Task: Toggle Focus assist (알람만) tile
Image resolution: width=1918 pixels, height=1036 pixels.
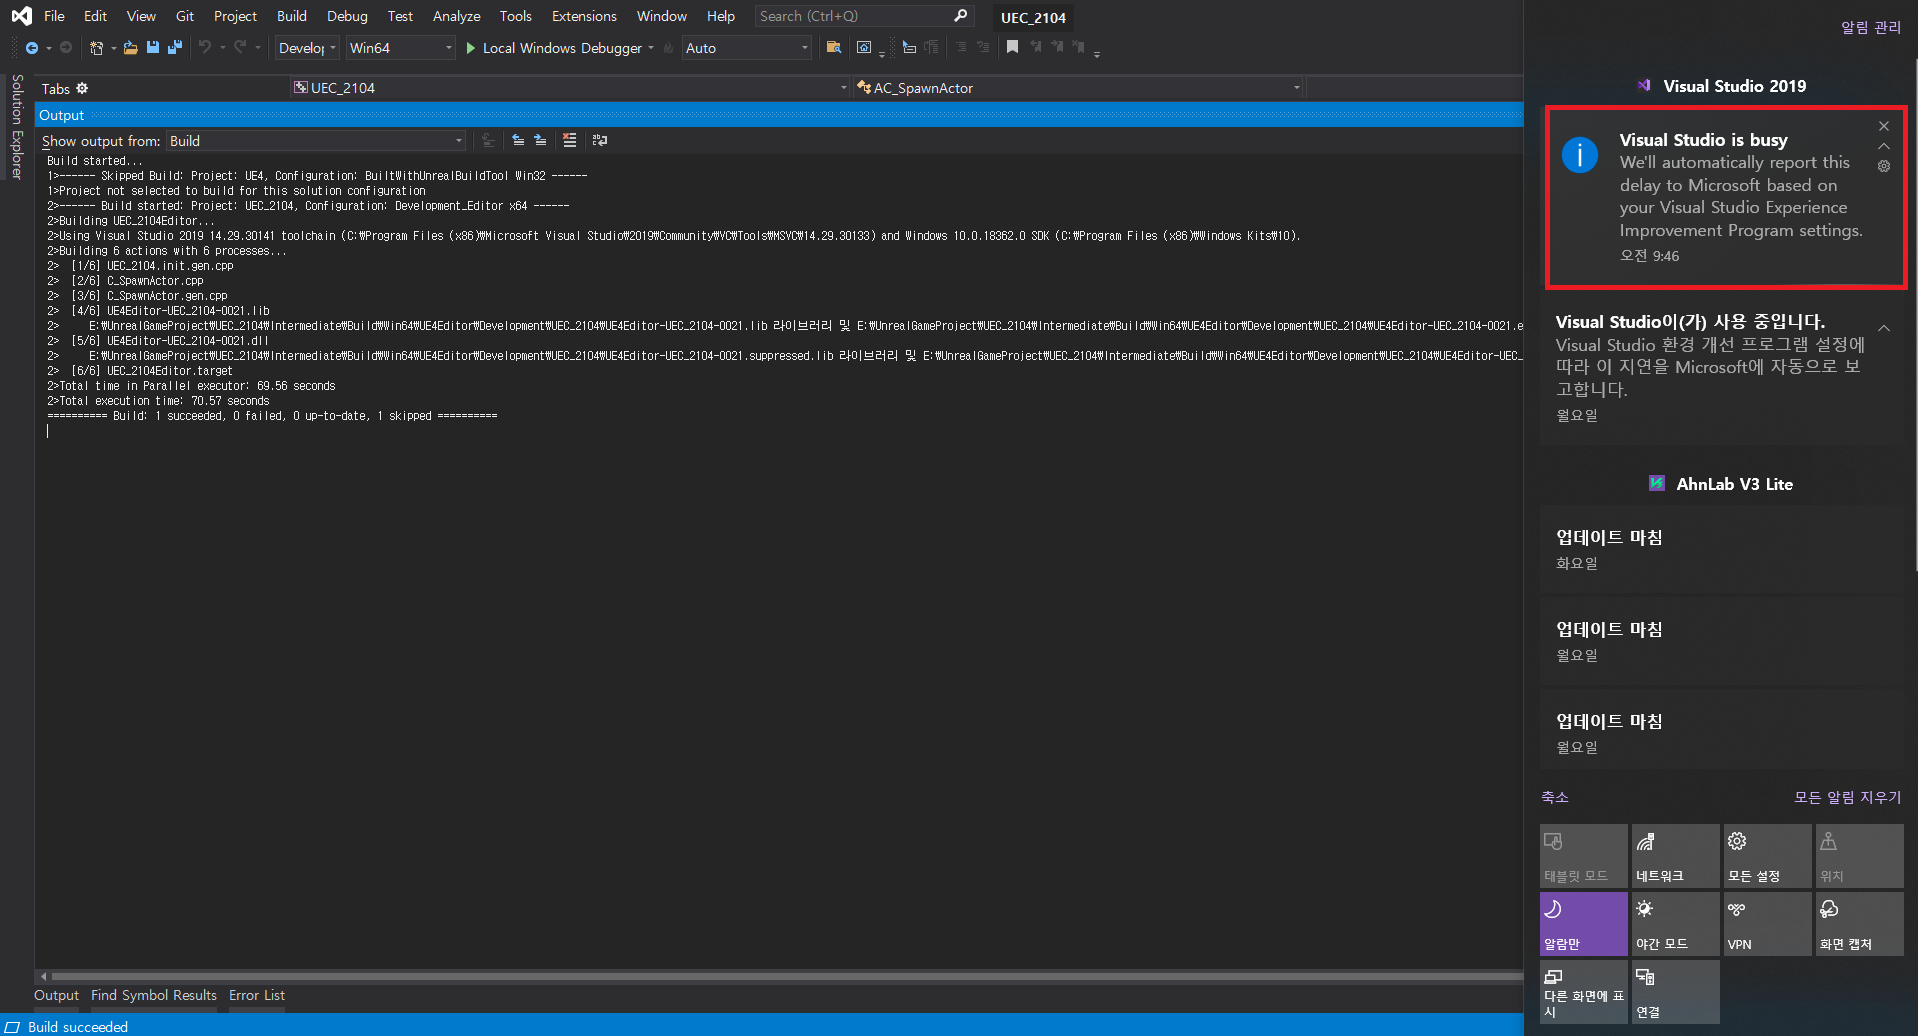Action: [1583, 924]
